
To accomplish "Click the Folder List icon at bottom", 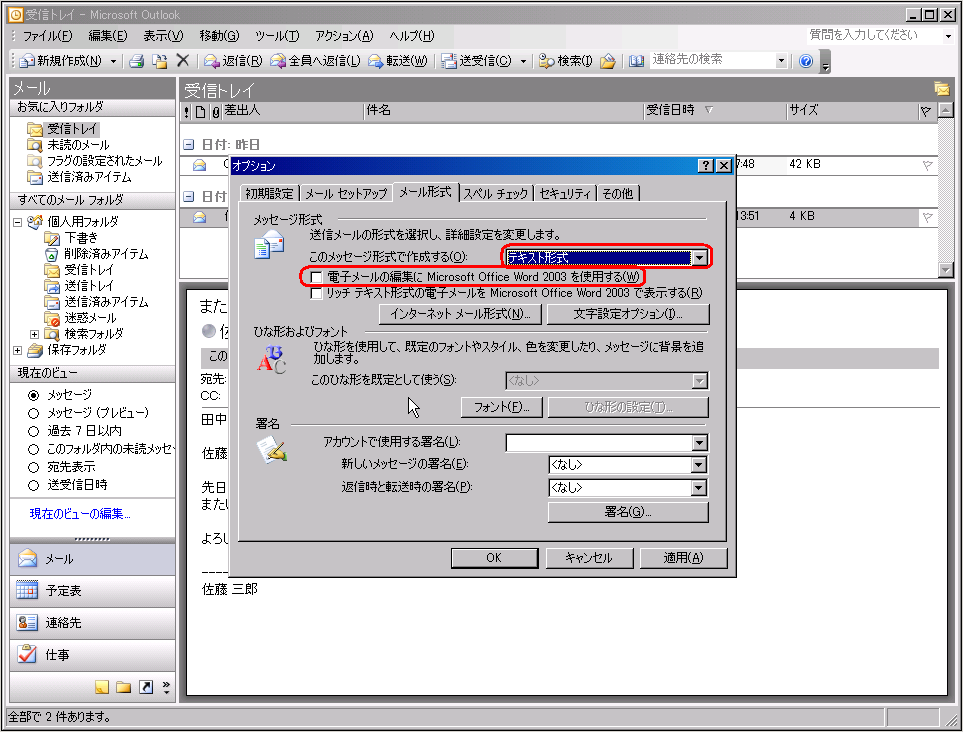I will point(123,687).
